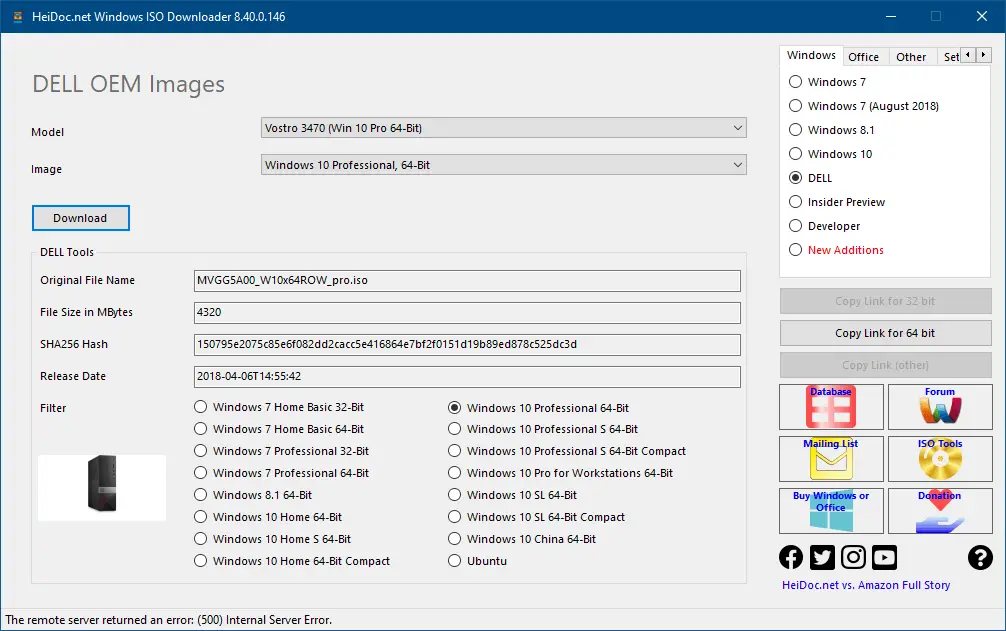Click the Internal Server Error status message
Screen dimensions: 1006x631
point(169,620)
